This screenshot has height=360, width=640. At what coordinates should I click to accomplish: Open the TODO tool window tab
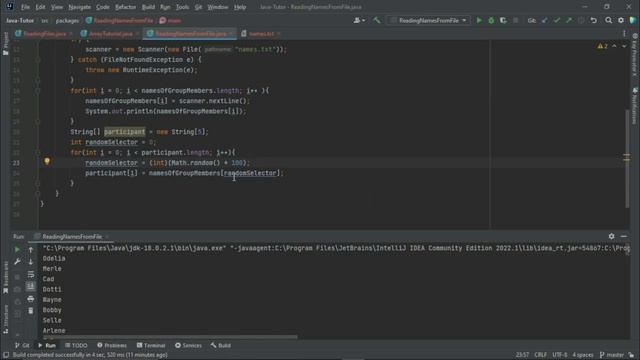(76, 345)
